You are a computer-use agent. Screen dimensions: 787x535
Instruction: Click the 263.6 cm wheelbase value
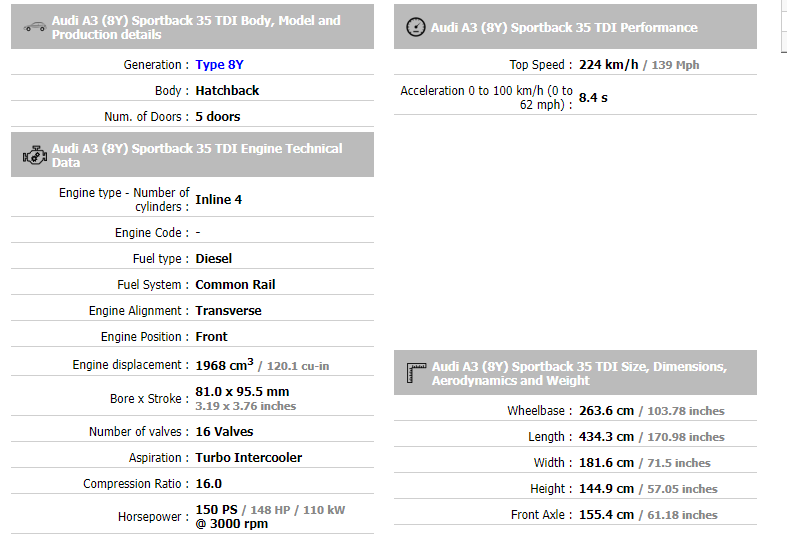coord(606,411)
